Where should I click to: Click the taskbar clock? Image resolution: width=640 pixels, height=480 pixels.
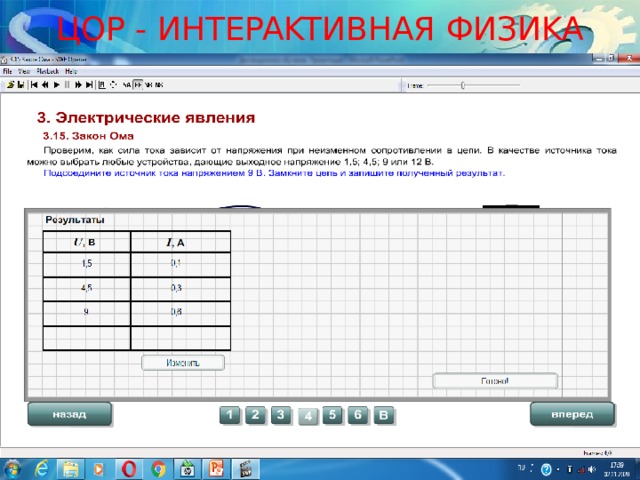click(617, 469)
